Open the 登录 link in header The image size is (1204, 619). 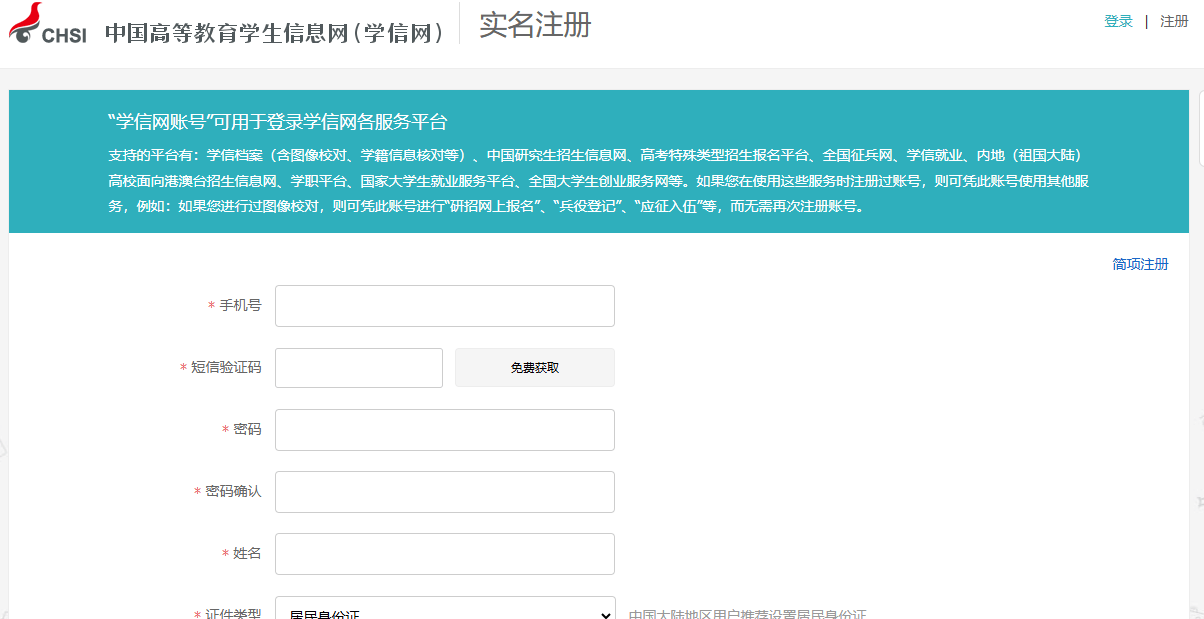coord(1118,21)
